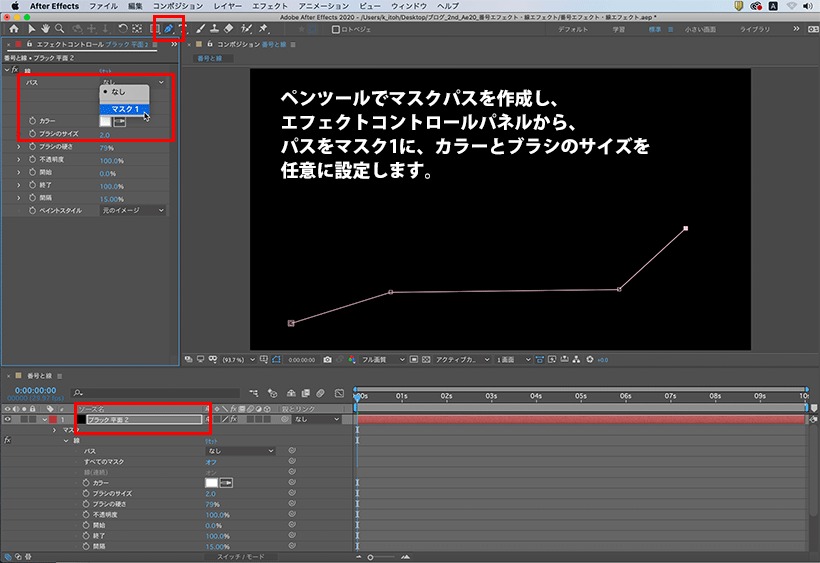Click the timeline カラー white swatch
The image size is (820, 563).
coord(211,482)
